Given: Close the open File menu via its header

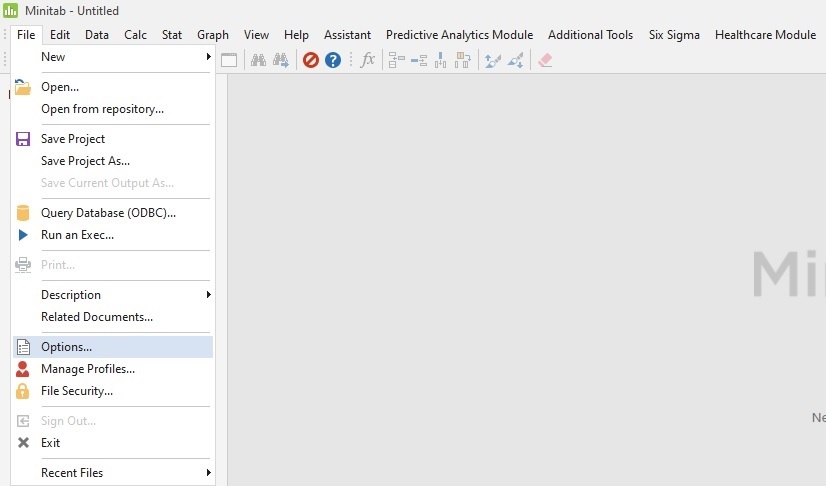Looking at the screenshot, I should coord(26,35).
